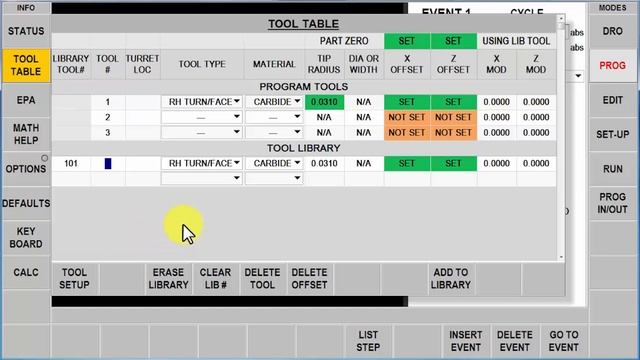Click tool 2 Z OFFSET NOT SET cell
This screenshot has width=640, height=360.
click(453, 117)
